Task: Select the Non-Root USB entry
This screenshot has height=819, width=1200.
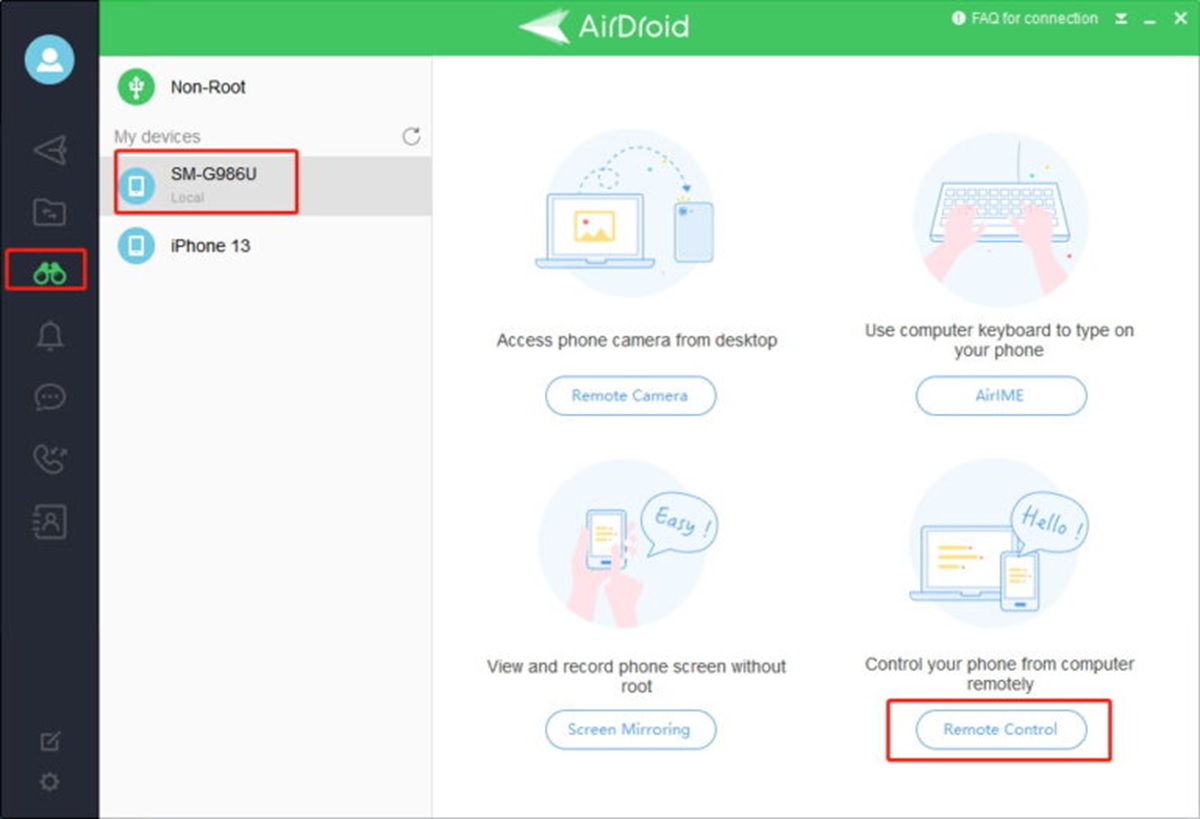Action: click(207, 87)
